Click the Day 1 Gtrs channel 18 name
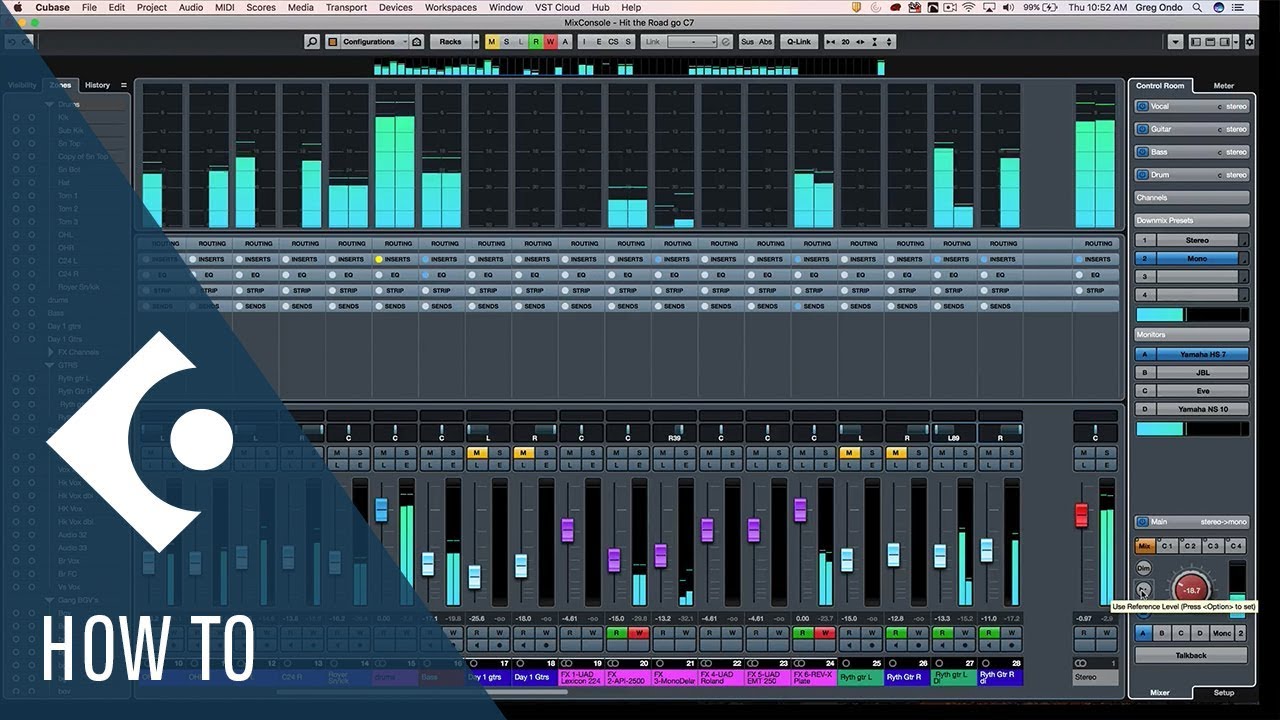The height and width of the screenshot is (720, 1280). 535,677
